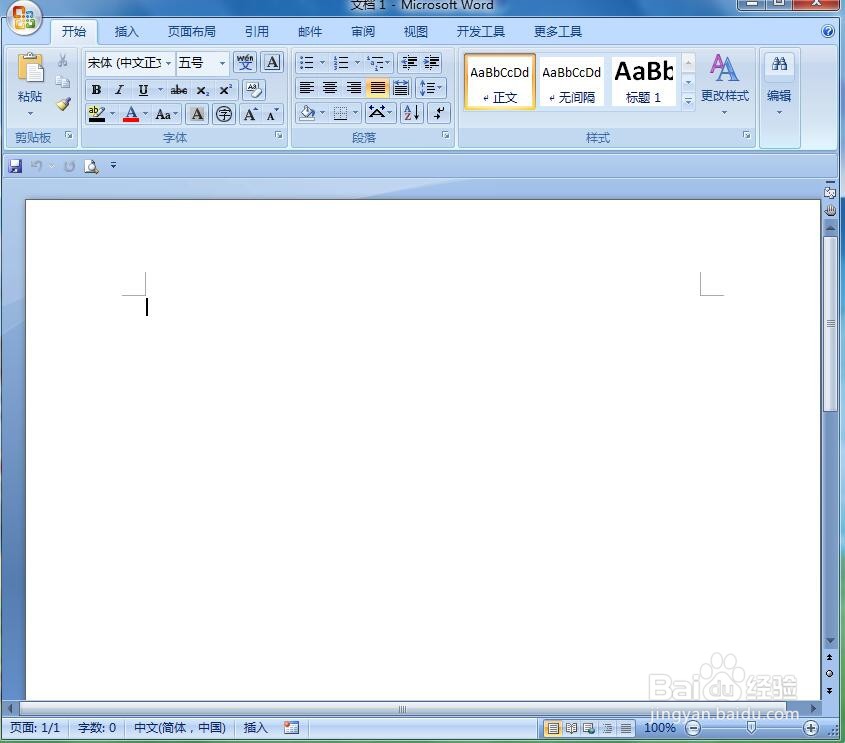Click subscript X2 icon
The width and height of the screenshot is (845, 743).
pos(202,89)
